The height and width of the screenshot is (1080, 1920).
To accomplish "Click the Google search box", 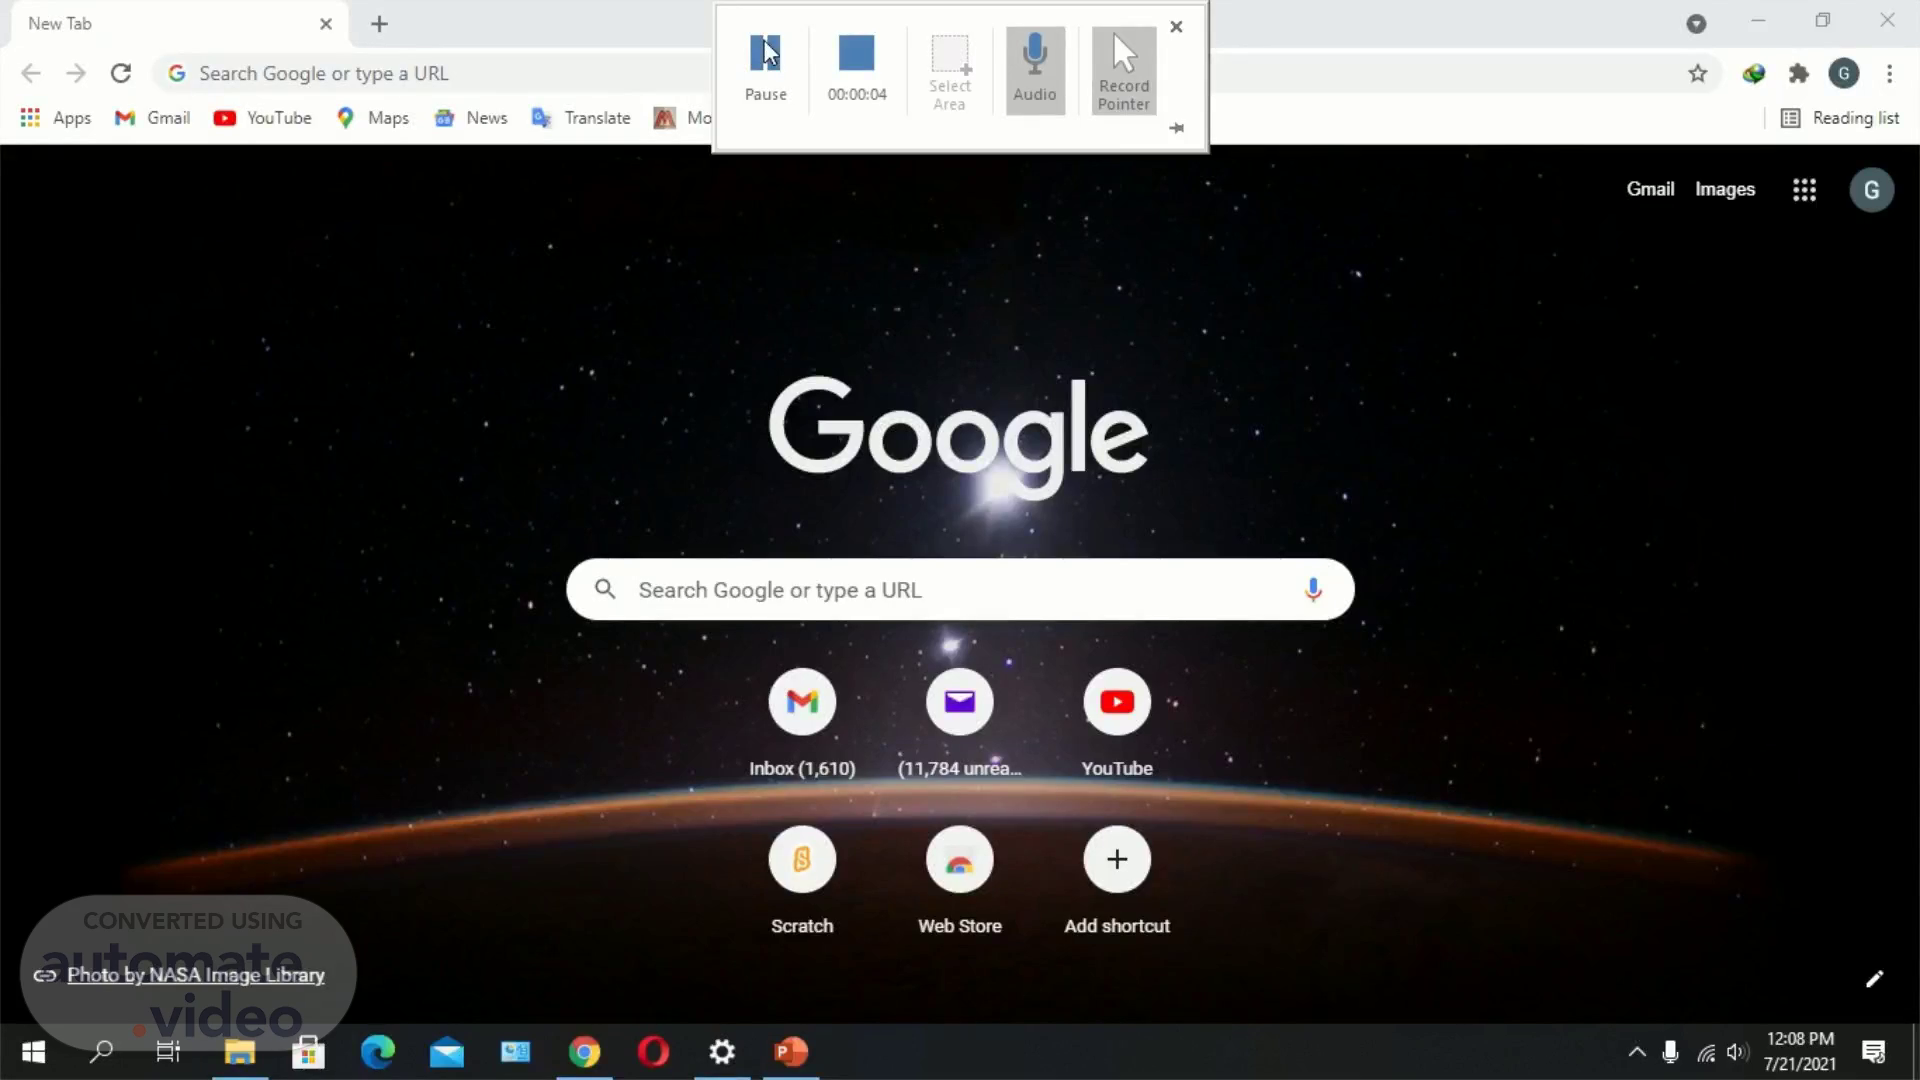I will tap(960, 590).
